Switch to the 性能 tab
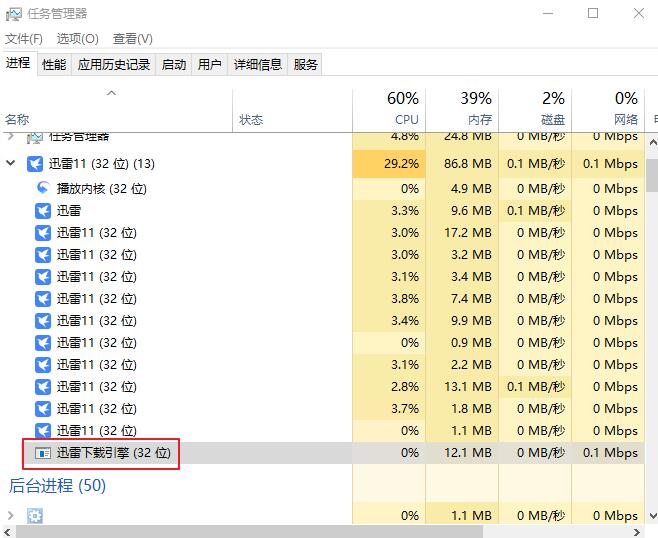Viewport: 658px width, 538px height. tap(54, 65)
